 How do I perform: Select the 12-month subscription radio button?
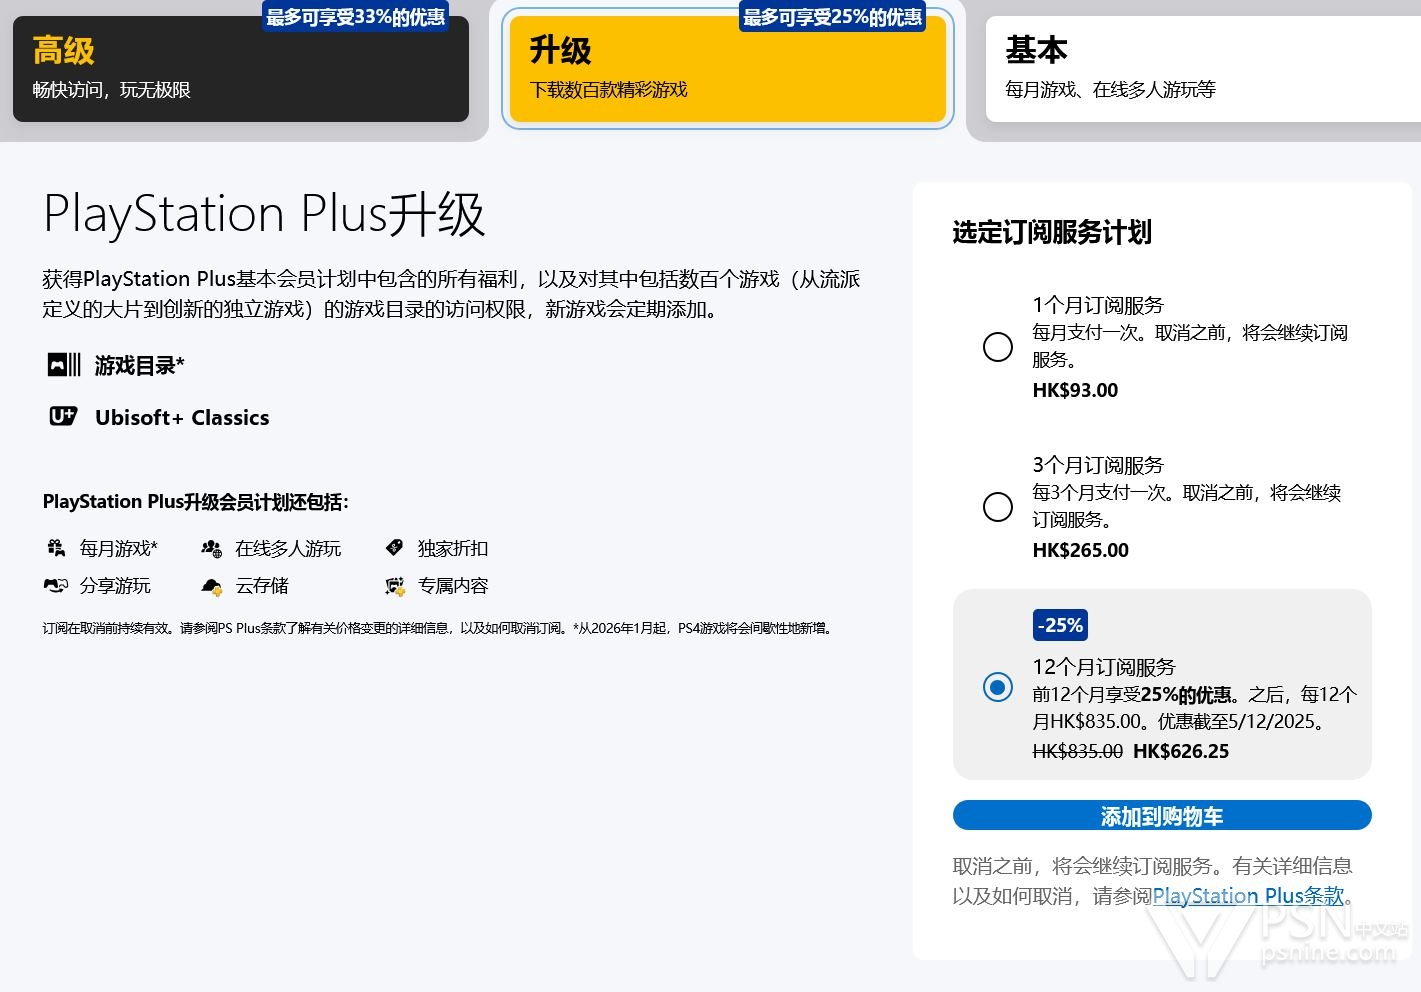tap(997, 688)
